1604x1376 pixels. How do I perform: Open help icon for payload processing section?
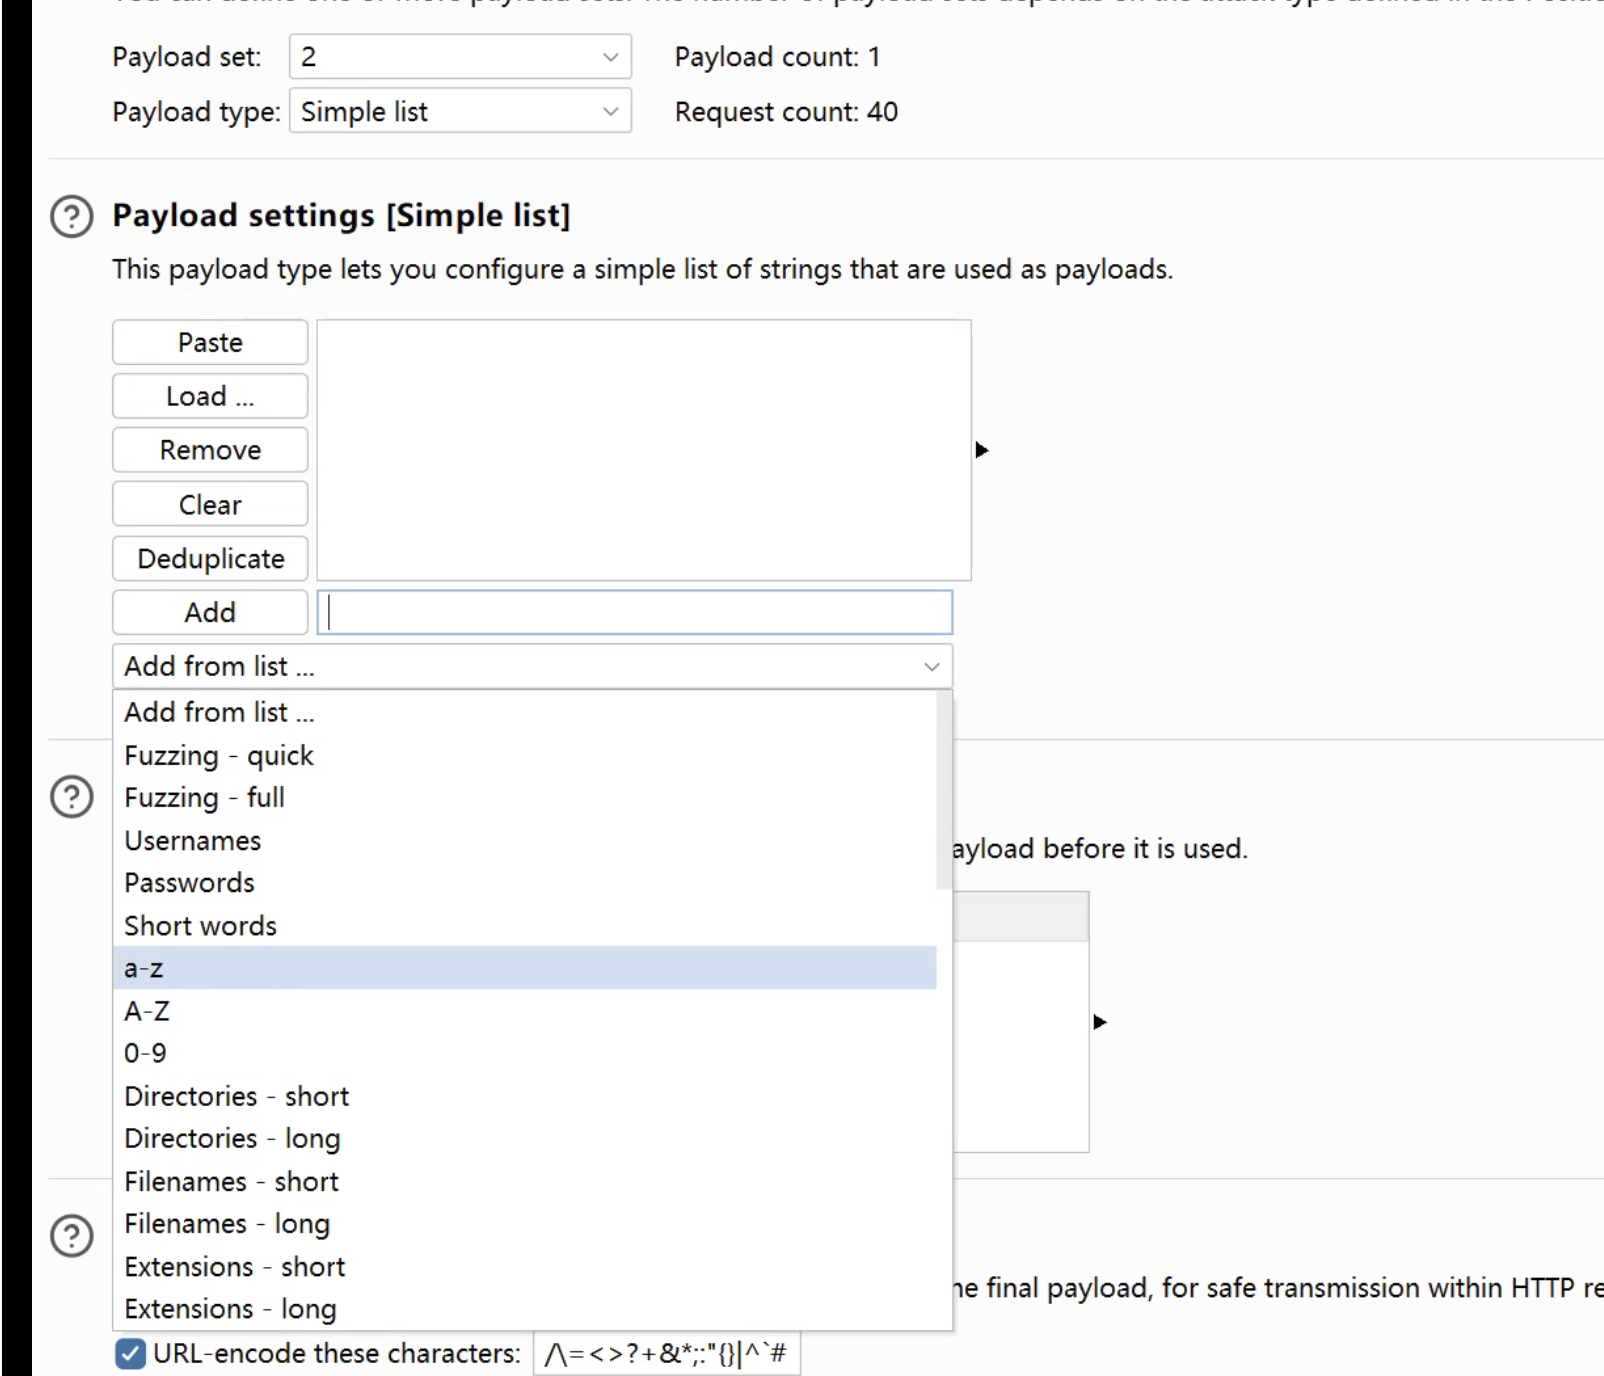pyautogui.click(x=72, y=797)
